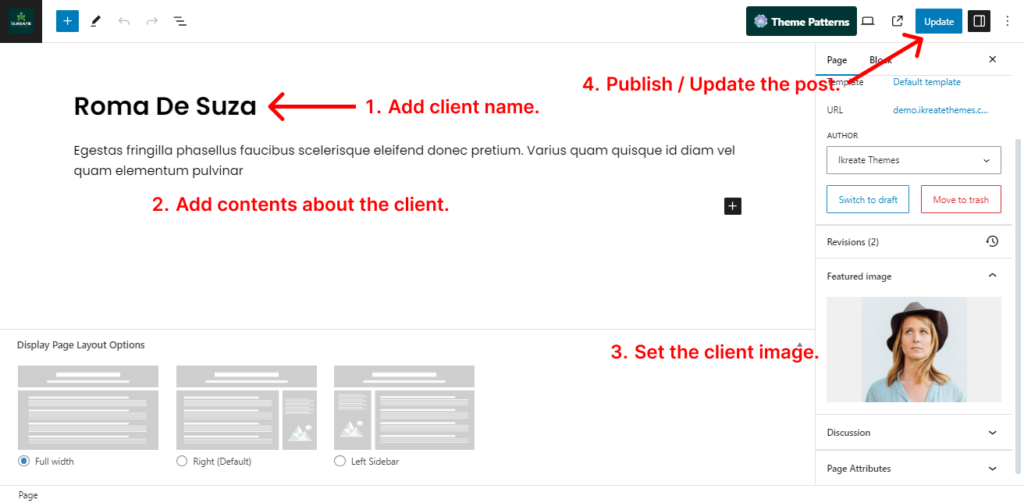This screenshot has height=503, width=1024.
Task: Select the pencil Tools icon
Action: (96, 21)
